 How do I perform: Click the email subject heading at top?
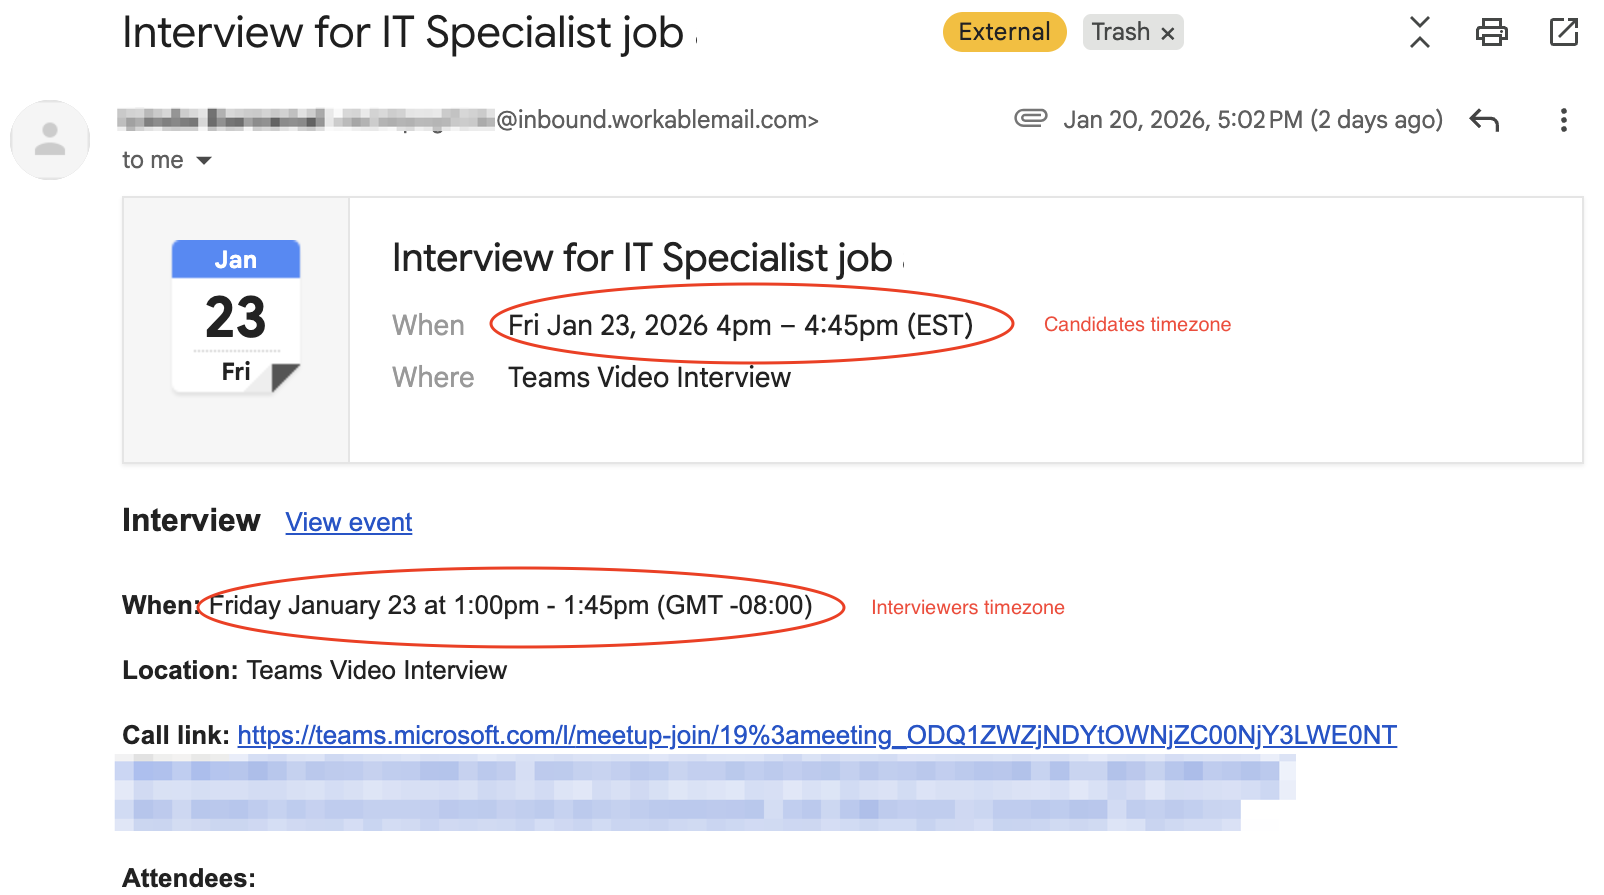tap(402, 33)
